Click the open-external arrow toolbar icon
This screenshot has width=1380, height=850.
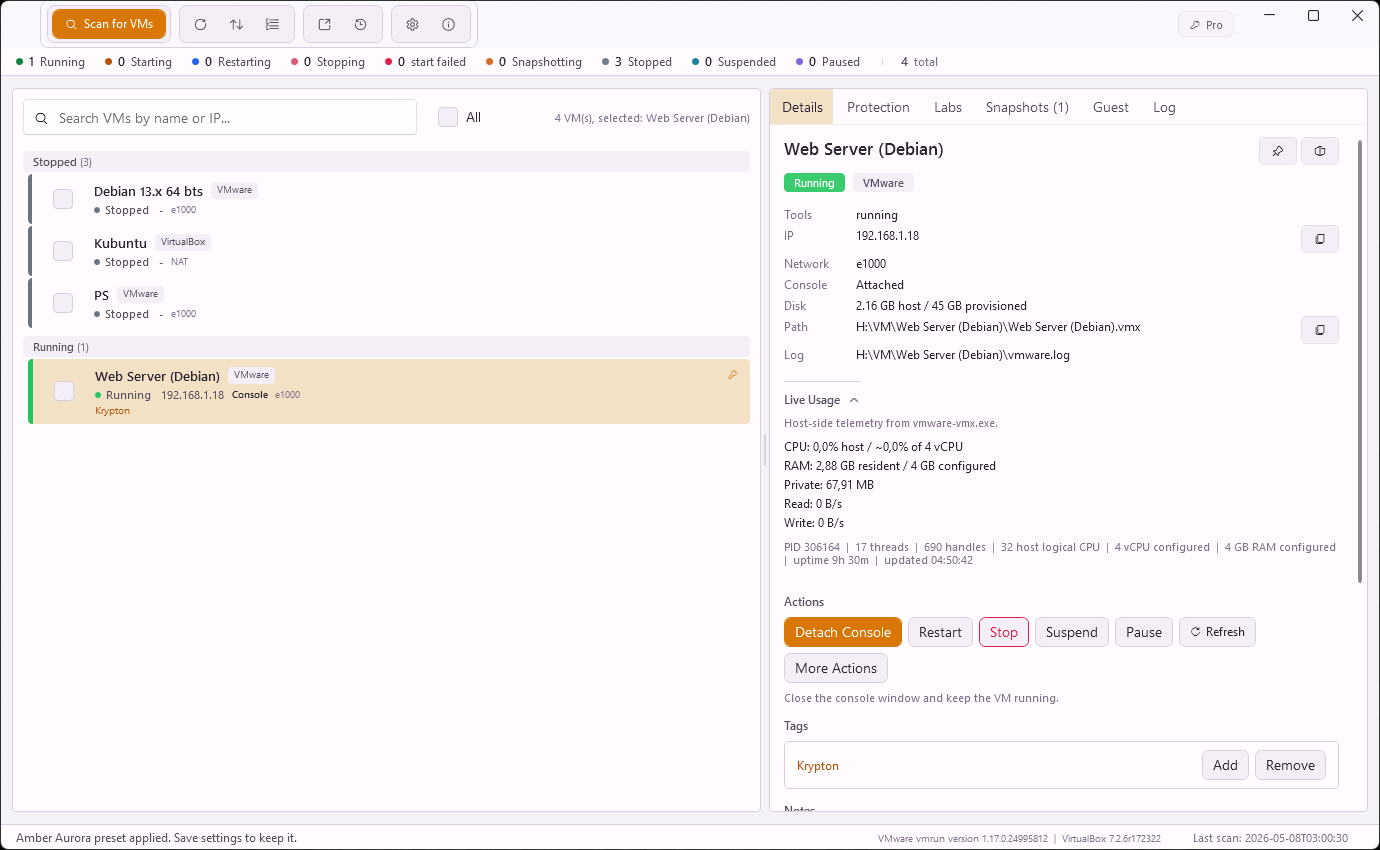pos(324,24)
